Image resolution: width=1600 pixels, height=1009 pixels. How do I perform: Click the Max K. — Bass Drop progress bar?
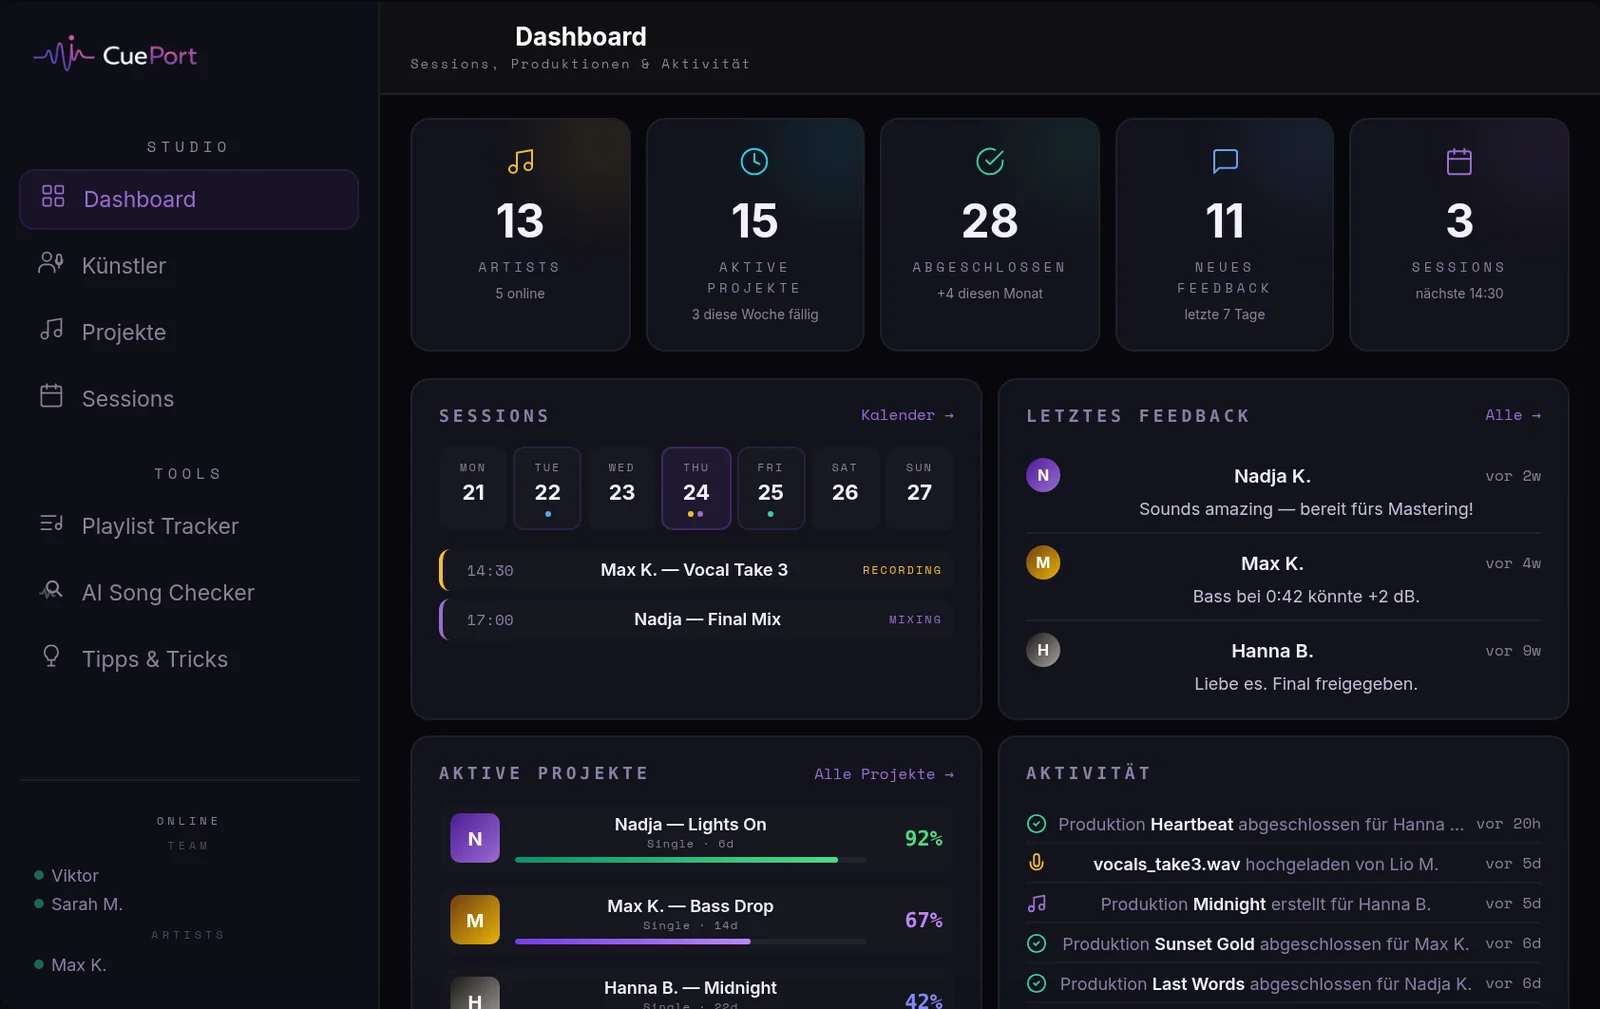(690, 941)
